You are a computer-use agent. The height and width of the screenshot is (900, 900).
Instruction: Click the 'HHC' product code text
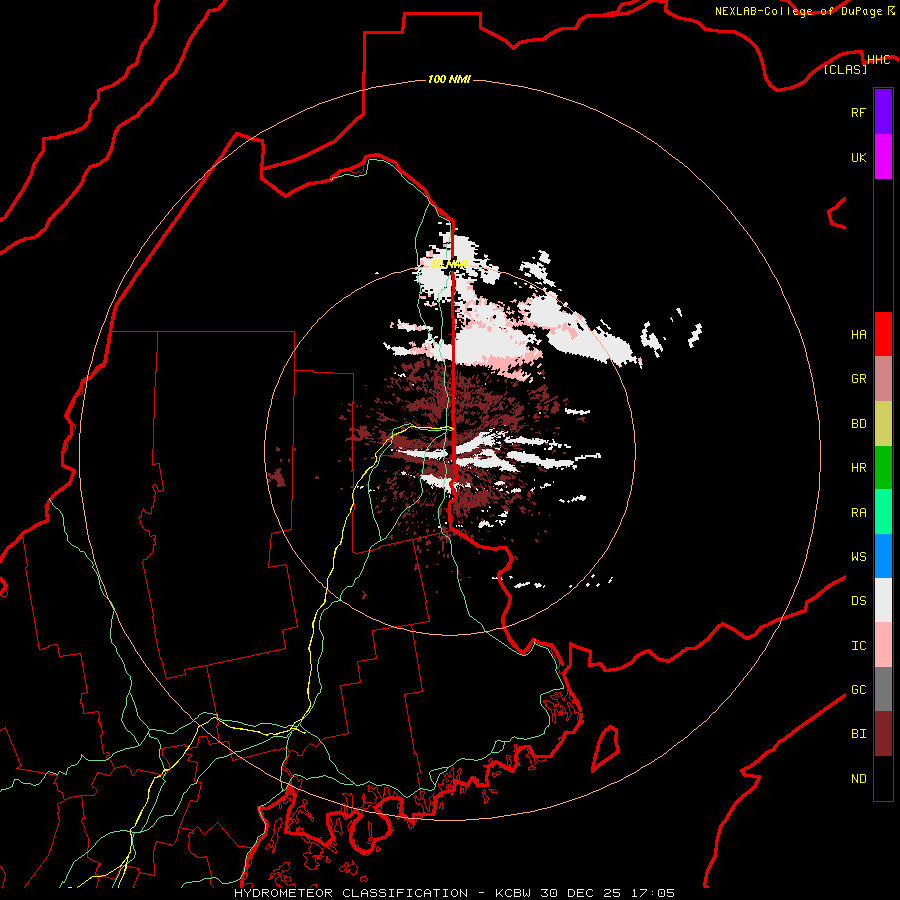point(878,59)
